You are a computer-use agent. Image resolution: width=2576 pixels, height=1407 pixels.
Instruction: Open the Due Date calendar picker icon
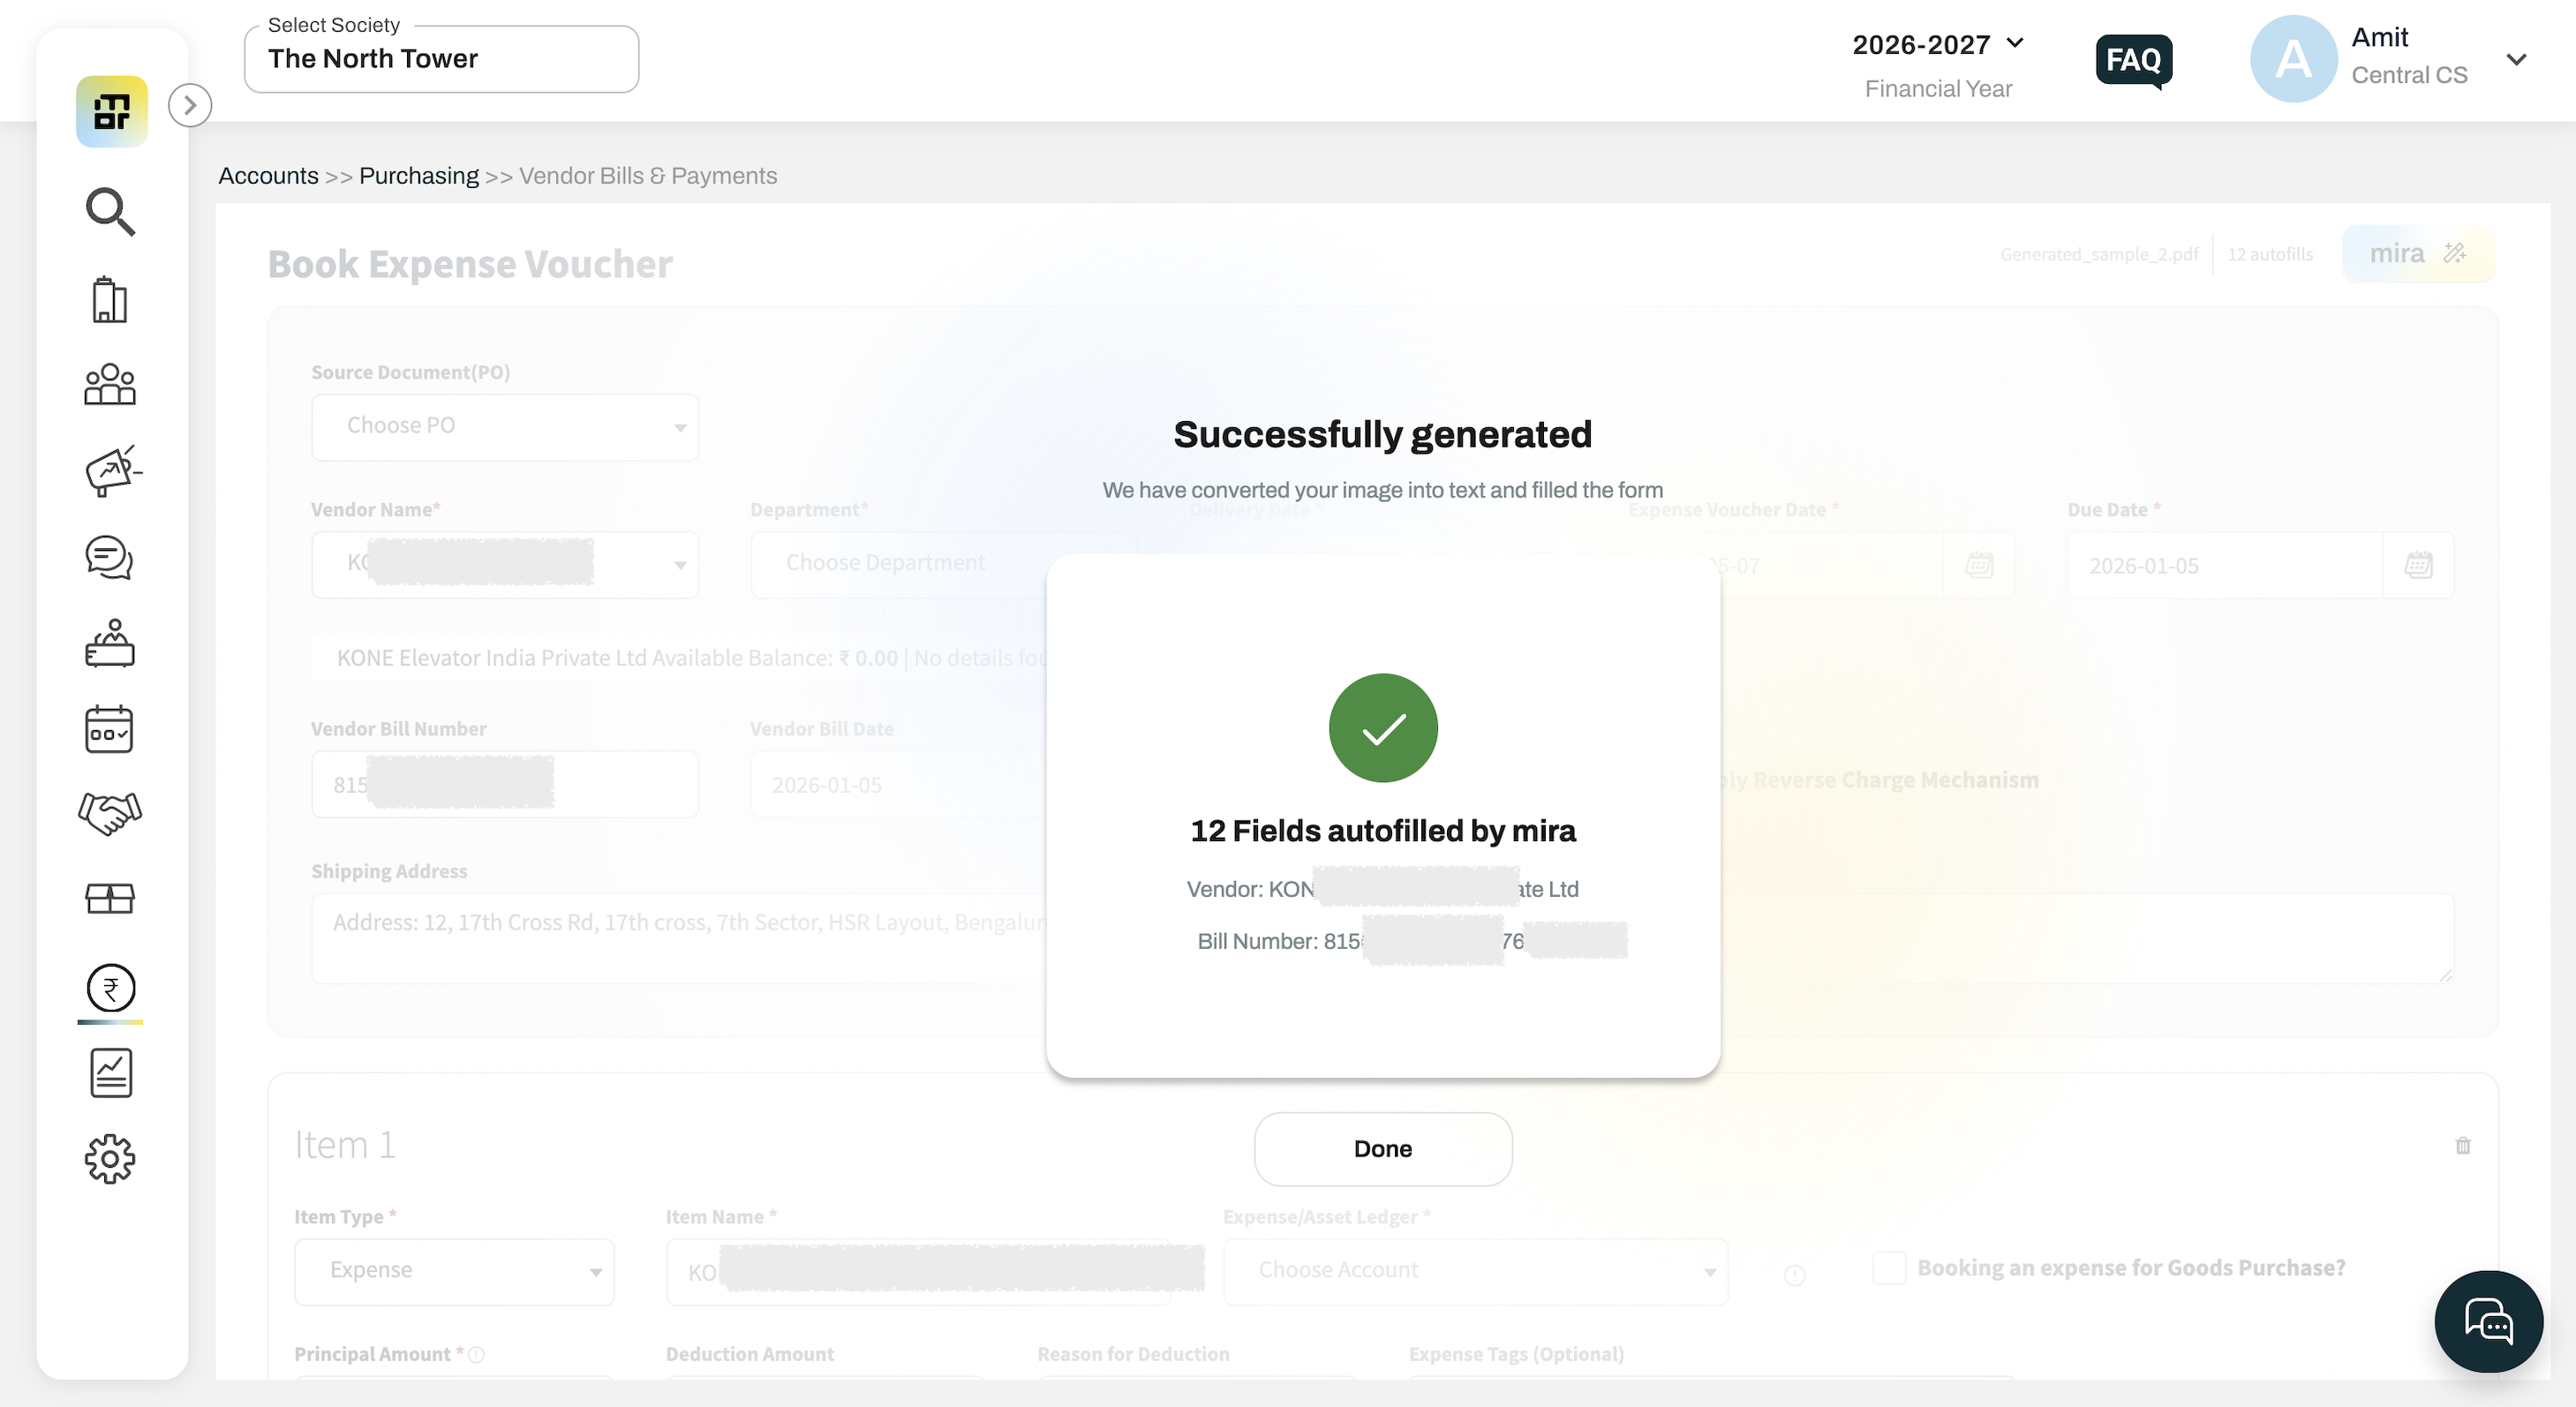2418,565
